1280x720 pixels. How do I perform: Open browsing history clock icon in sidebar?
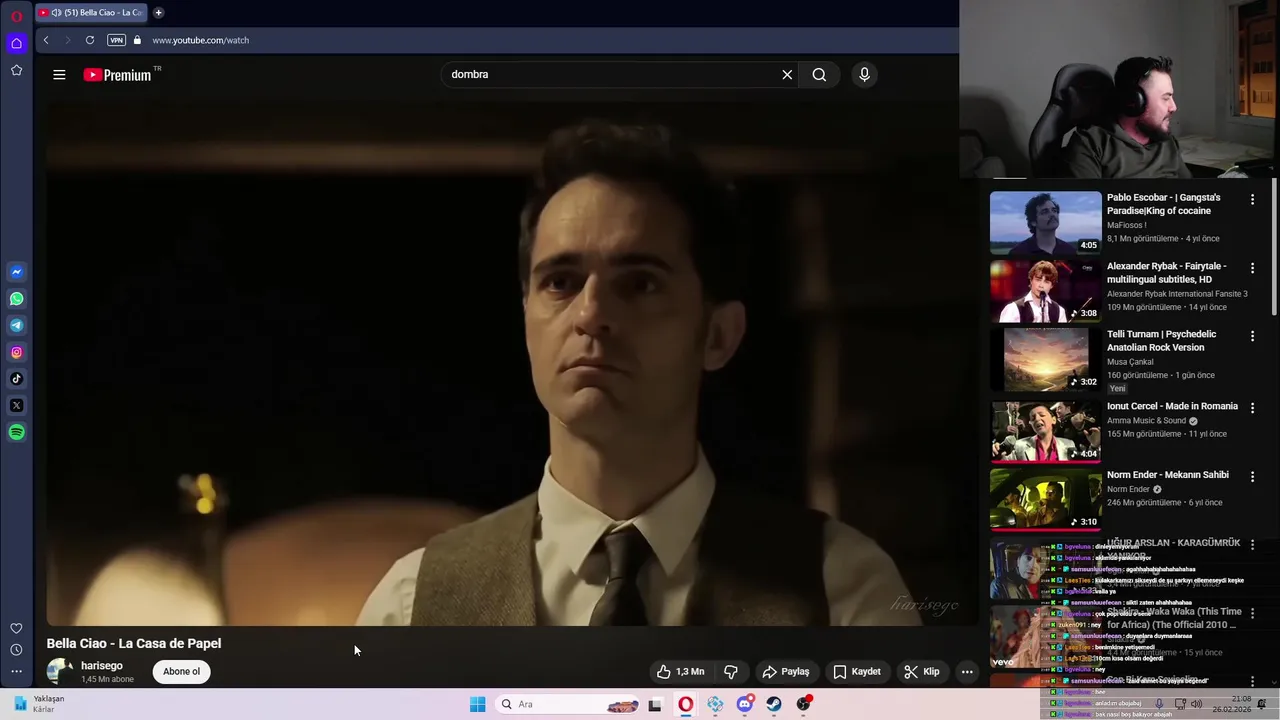pos(16,650)
